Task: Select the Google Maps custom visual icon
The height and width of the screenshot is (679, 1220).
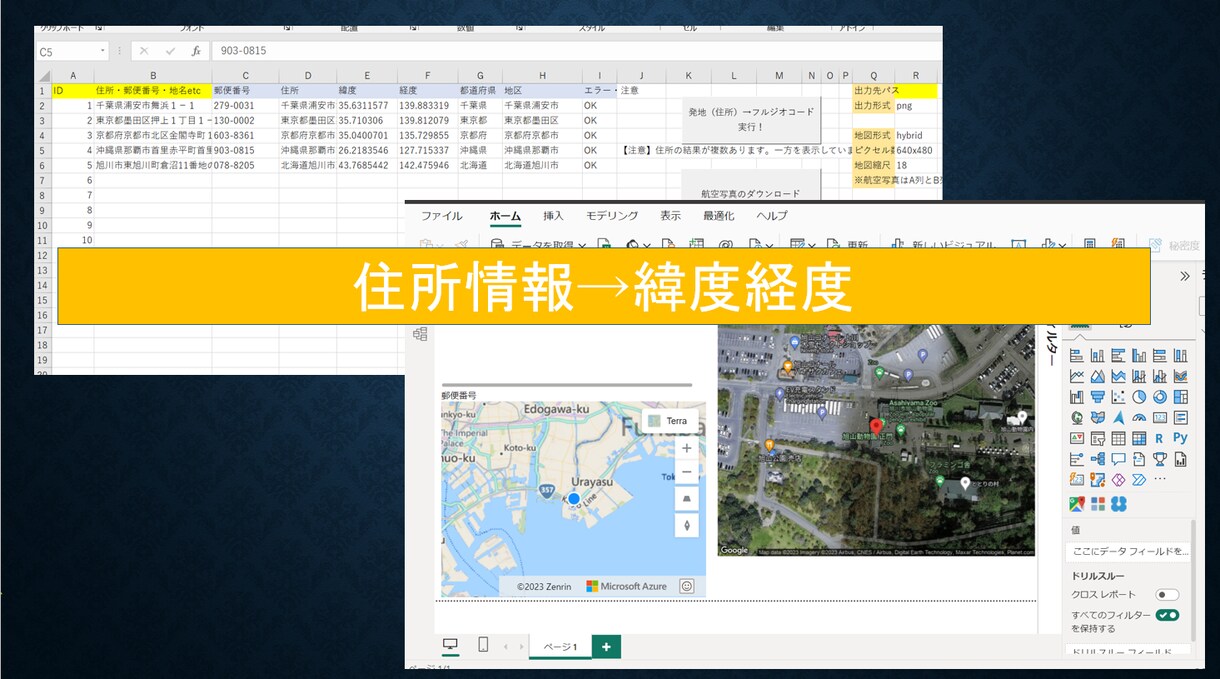Action: coord(1077,503)
